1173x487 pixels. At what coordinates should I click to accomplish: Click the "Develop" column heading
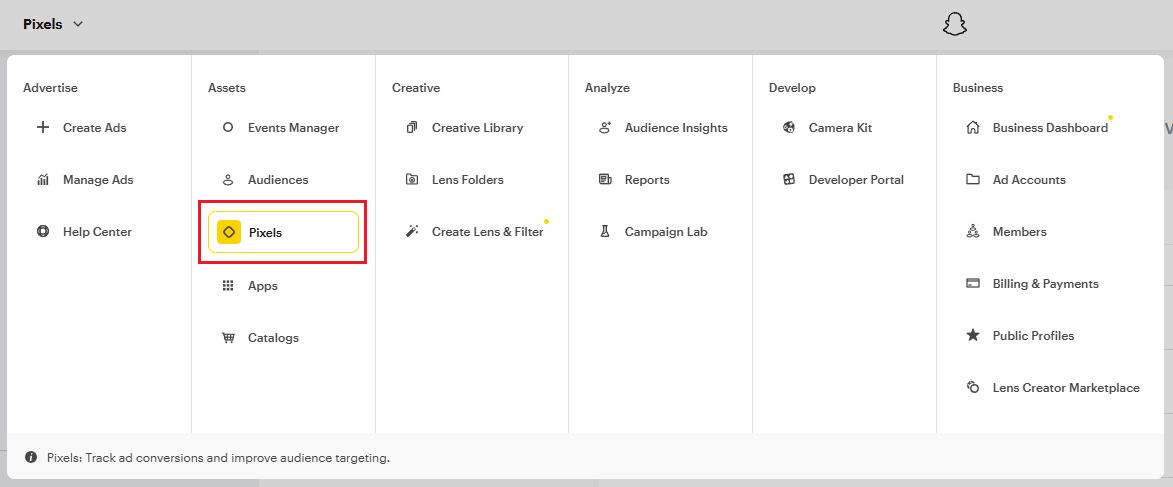(792, 88)
